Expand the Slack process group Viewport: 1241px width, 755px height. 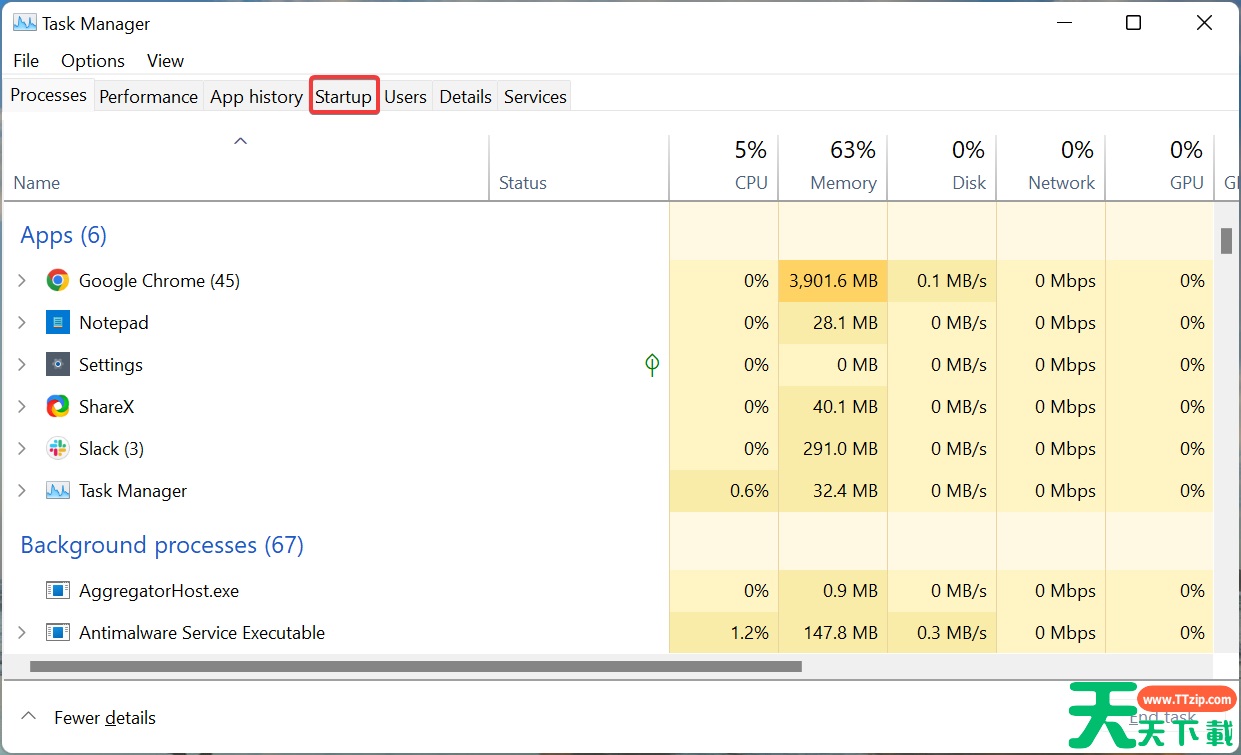(x=22, y=449)
